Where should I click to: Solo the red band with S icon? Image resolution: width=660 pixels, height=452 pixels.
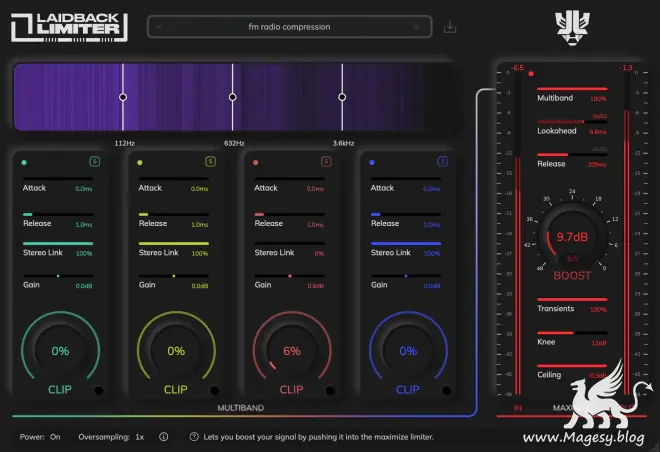(x=326, y=162)
